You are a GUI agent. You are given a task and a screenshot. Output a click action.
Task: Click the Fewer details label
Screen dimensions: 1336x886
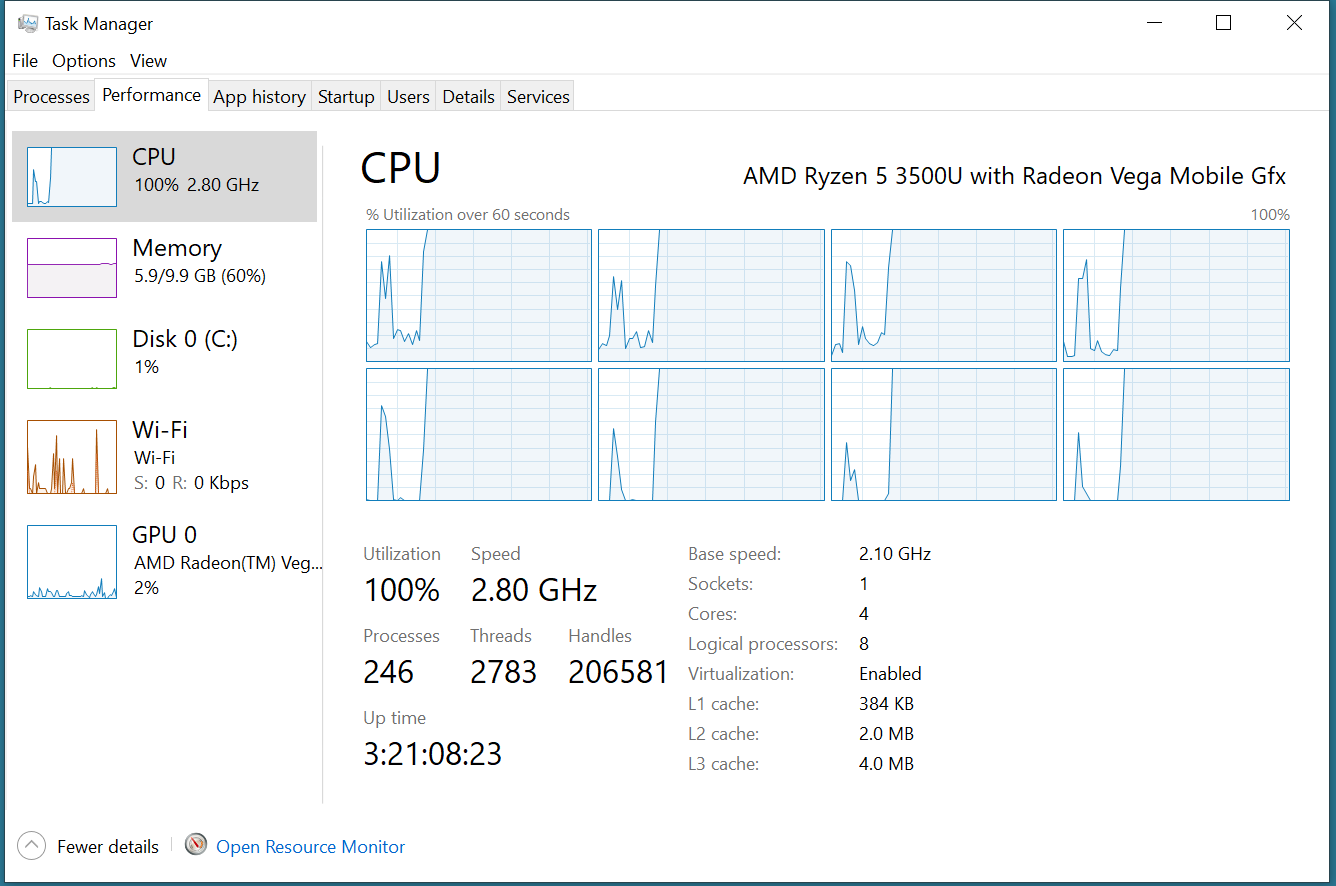click(108, 847)
